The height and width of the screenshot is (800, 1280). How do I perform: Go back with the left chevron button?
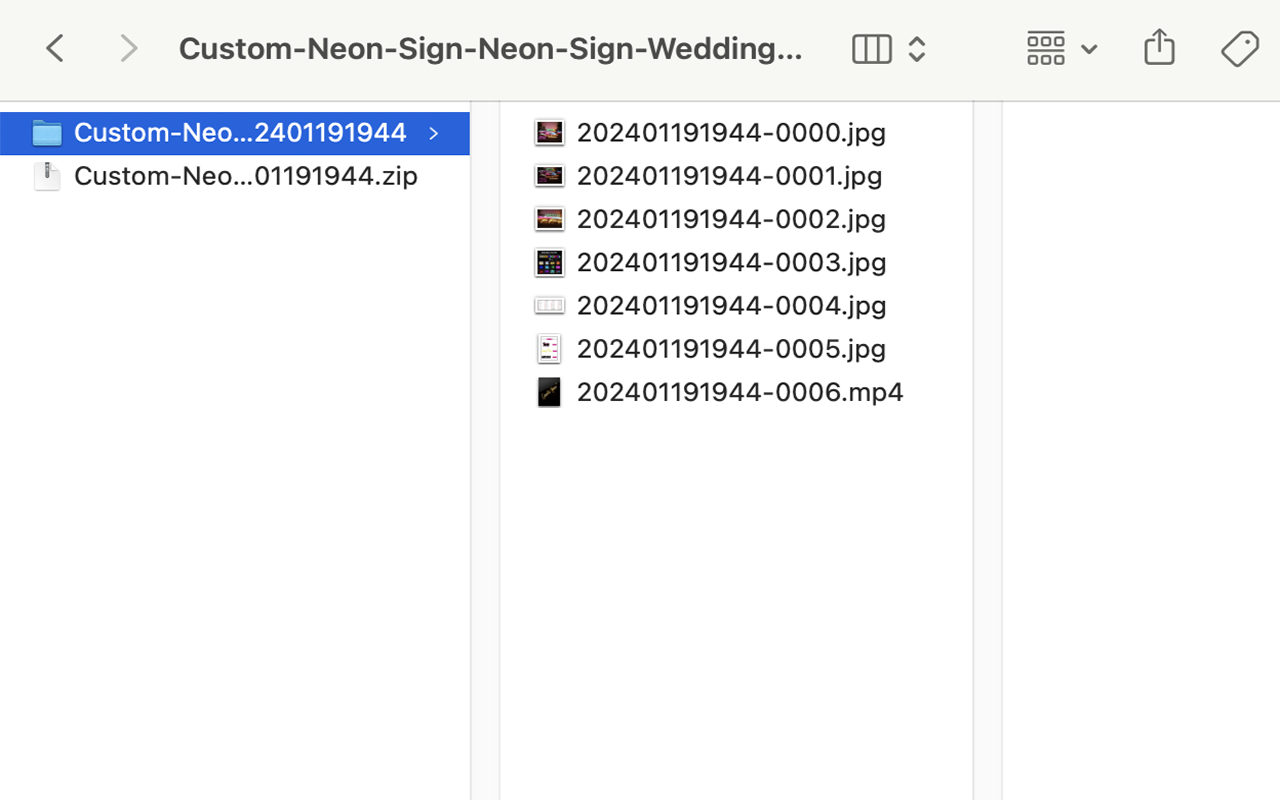point(55,48)
